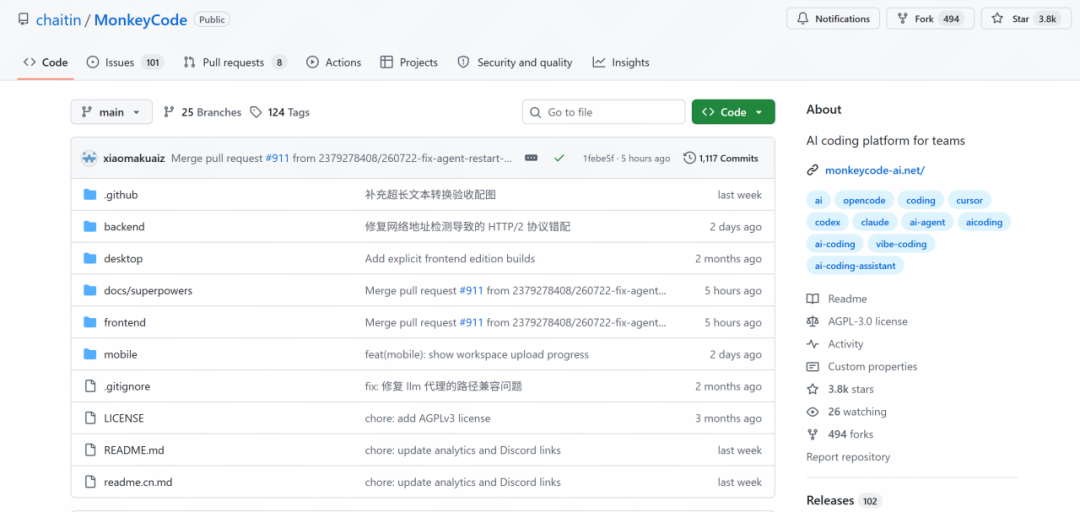The image size is (1080, 512).
Task: Expand the green Code dropdown button
Action: coord(733,112)
